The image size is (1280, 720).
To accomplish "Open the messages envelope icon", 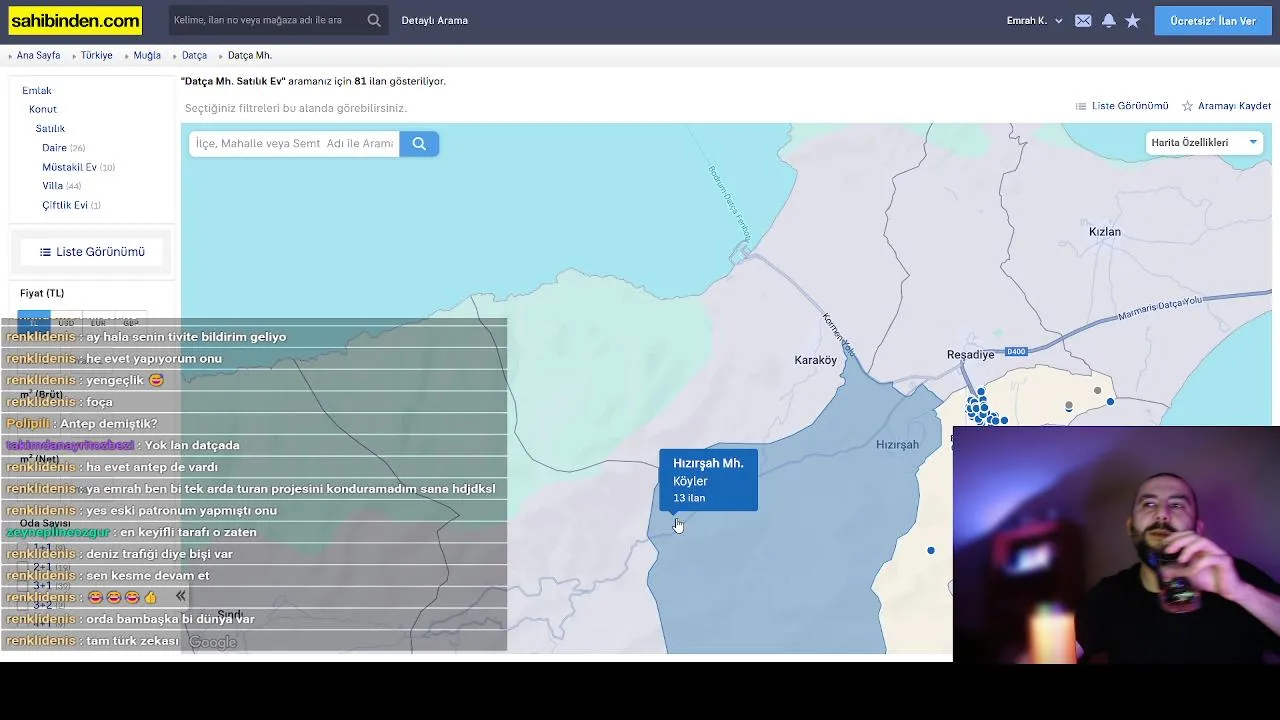I will point(1083,20).
